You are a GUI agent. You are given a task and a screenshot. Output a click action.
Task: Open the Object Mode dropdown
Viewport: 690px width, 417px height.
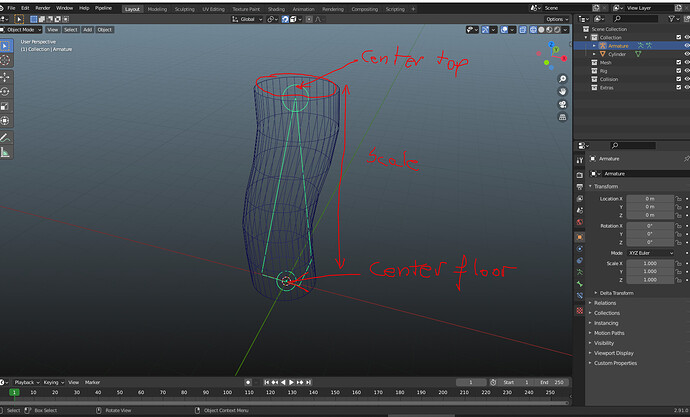pyautogui.click(x=21, y=29)
